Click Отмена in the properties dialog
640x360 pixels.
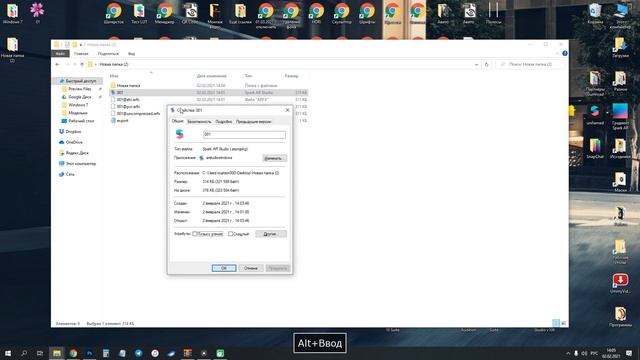[x=251, y=268]
